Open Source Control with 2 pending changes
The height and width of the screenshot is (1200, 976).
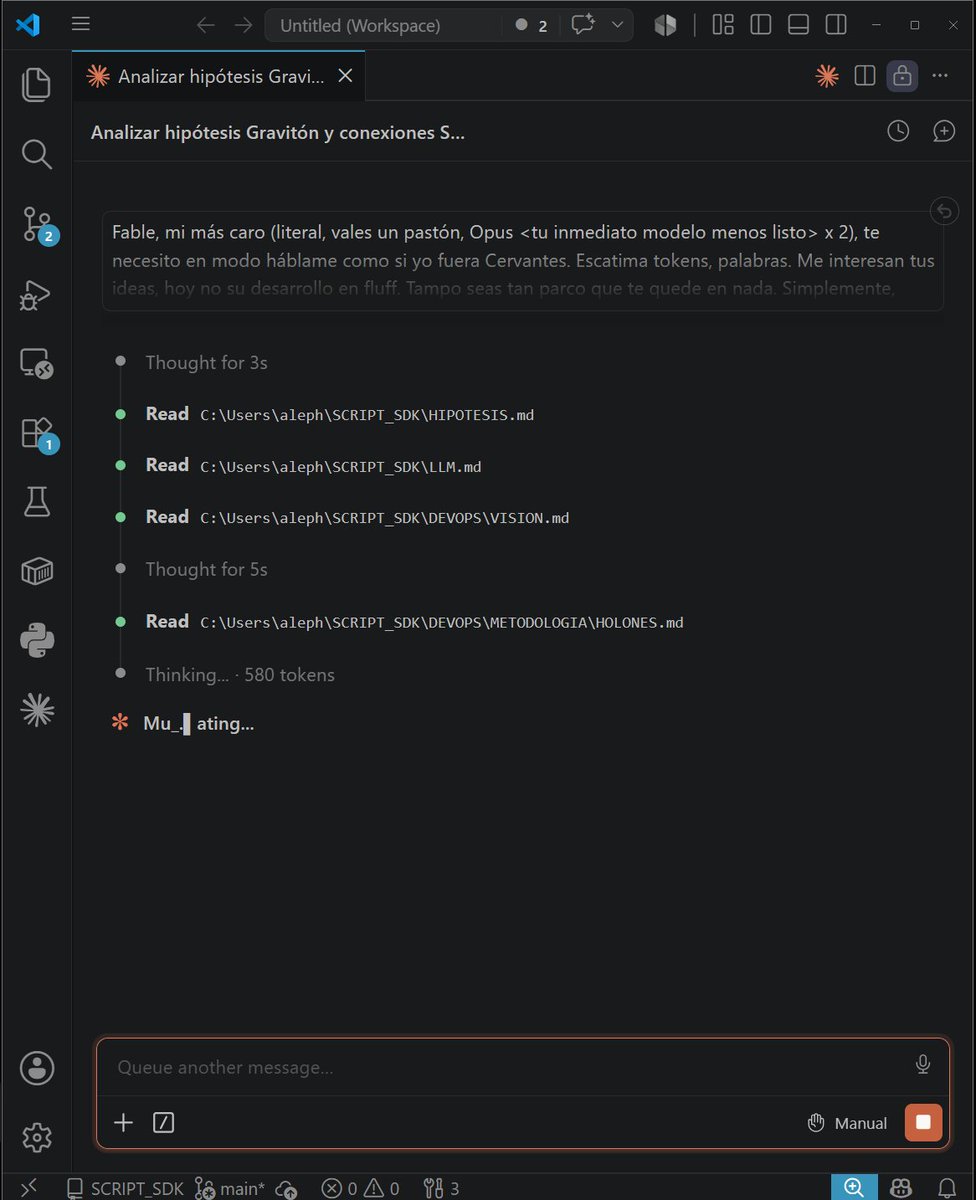click(36, 224)
